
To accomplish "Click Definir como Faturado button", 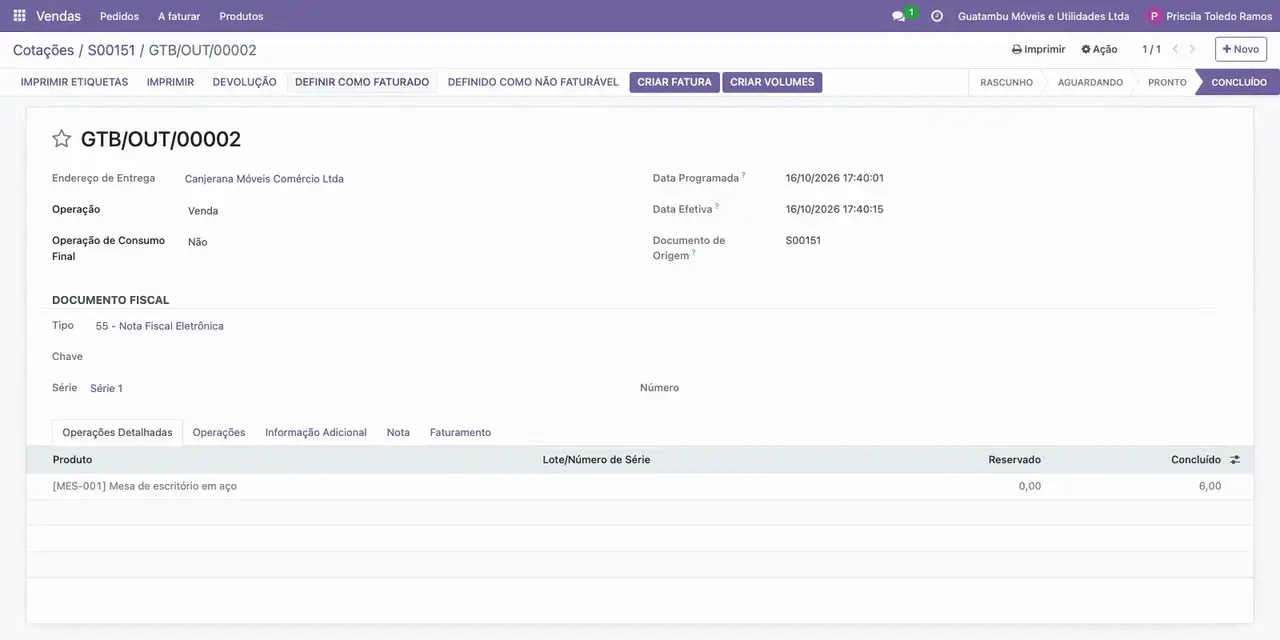I will coord(362,82).
